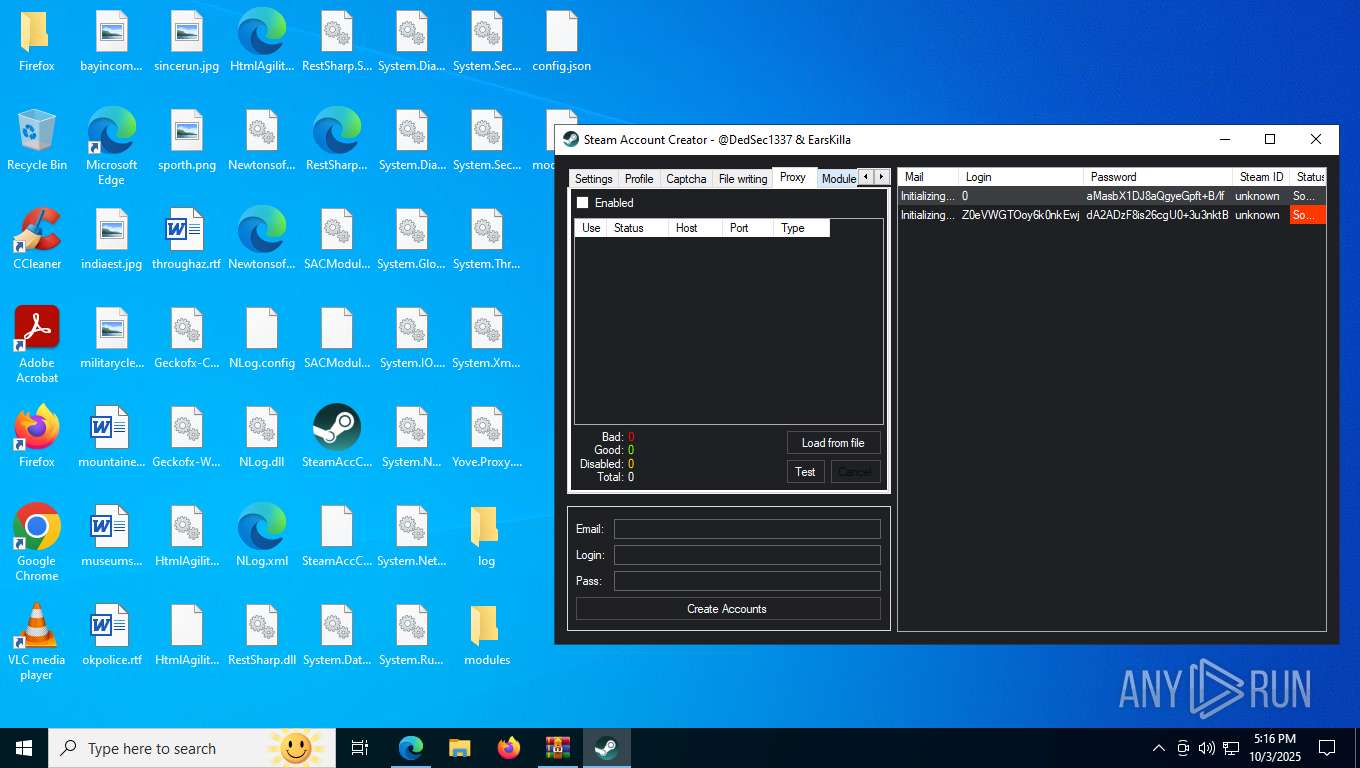Switch to the Profile tab

pyautogui.click(x=639, y=179)
